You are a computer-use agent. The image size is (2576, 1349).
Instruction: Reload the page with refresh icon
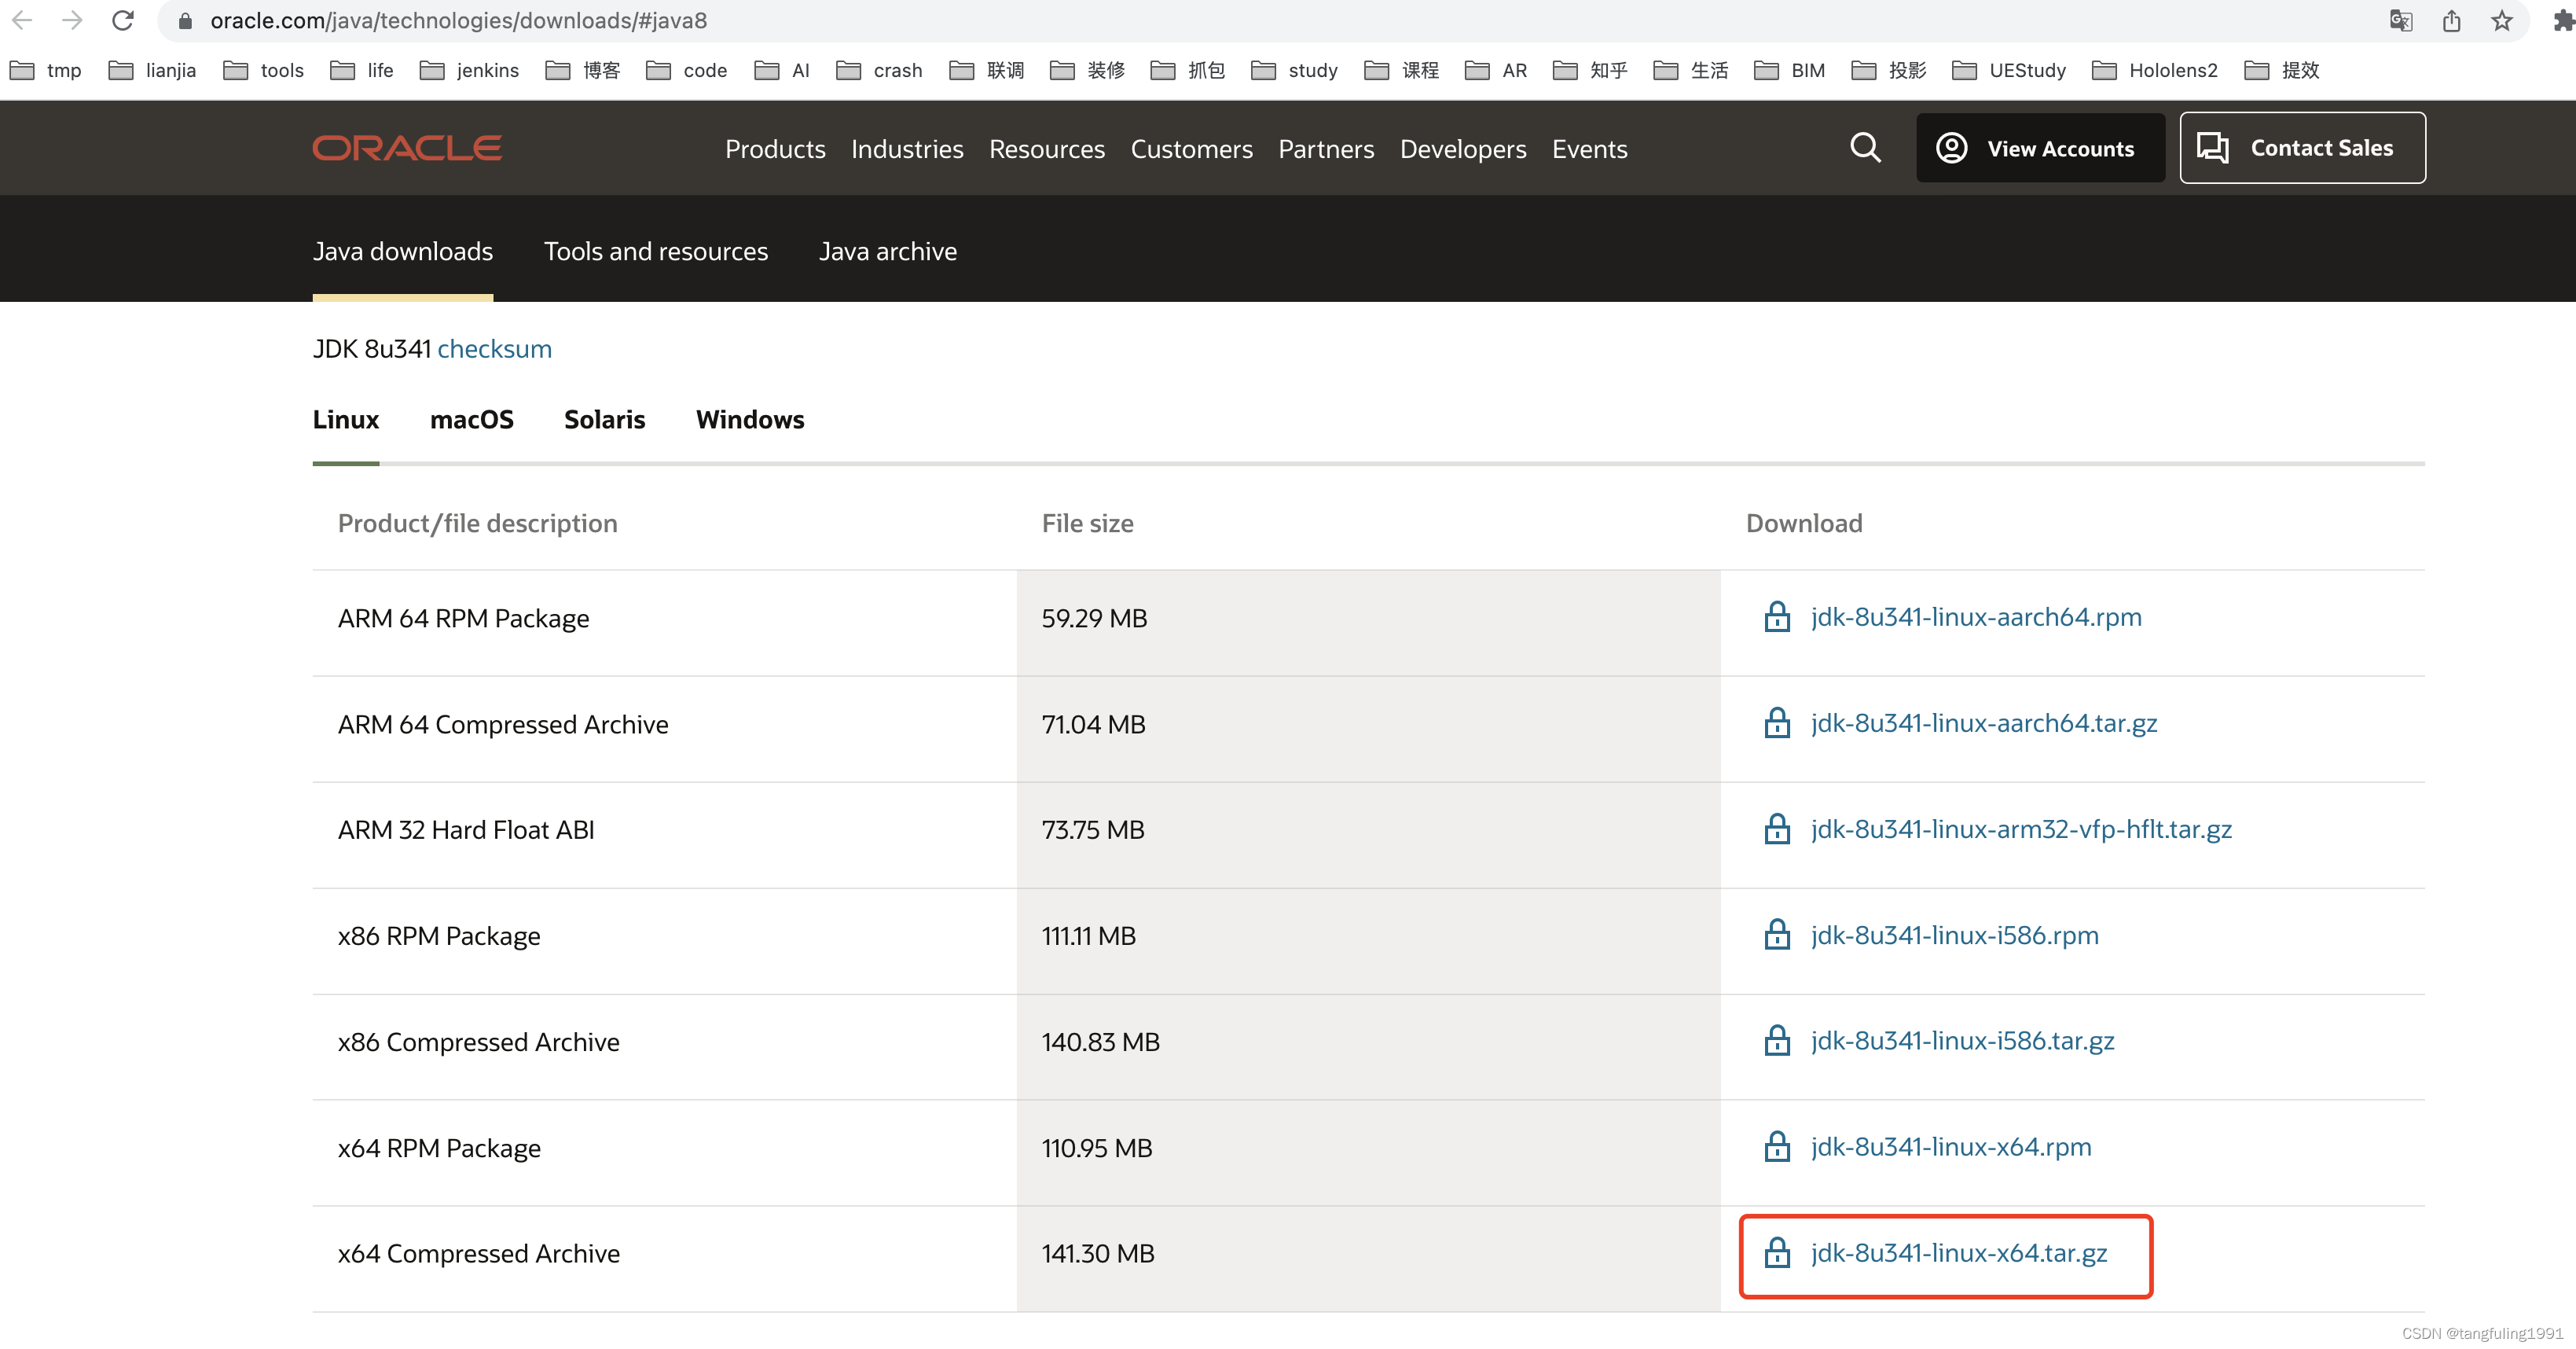point(123,20)
